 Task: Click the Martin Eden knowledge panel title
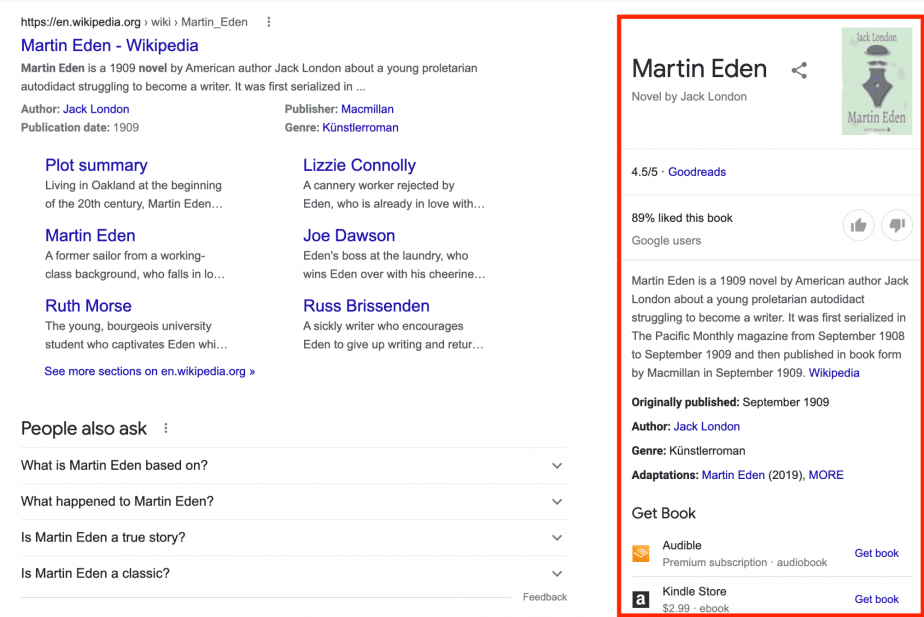click(699, 69)
